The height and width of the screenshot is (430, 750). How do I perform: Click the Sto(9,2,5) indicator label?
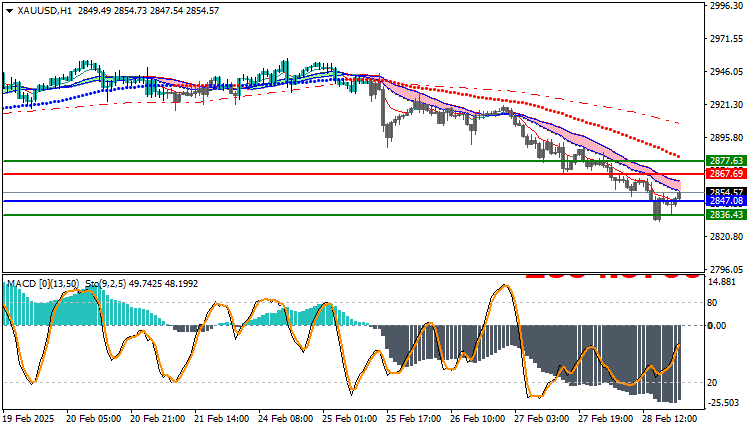105,284
